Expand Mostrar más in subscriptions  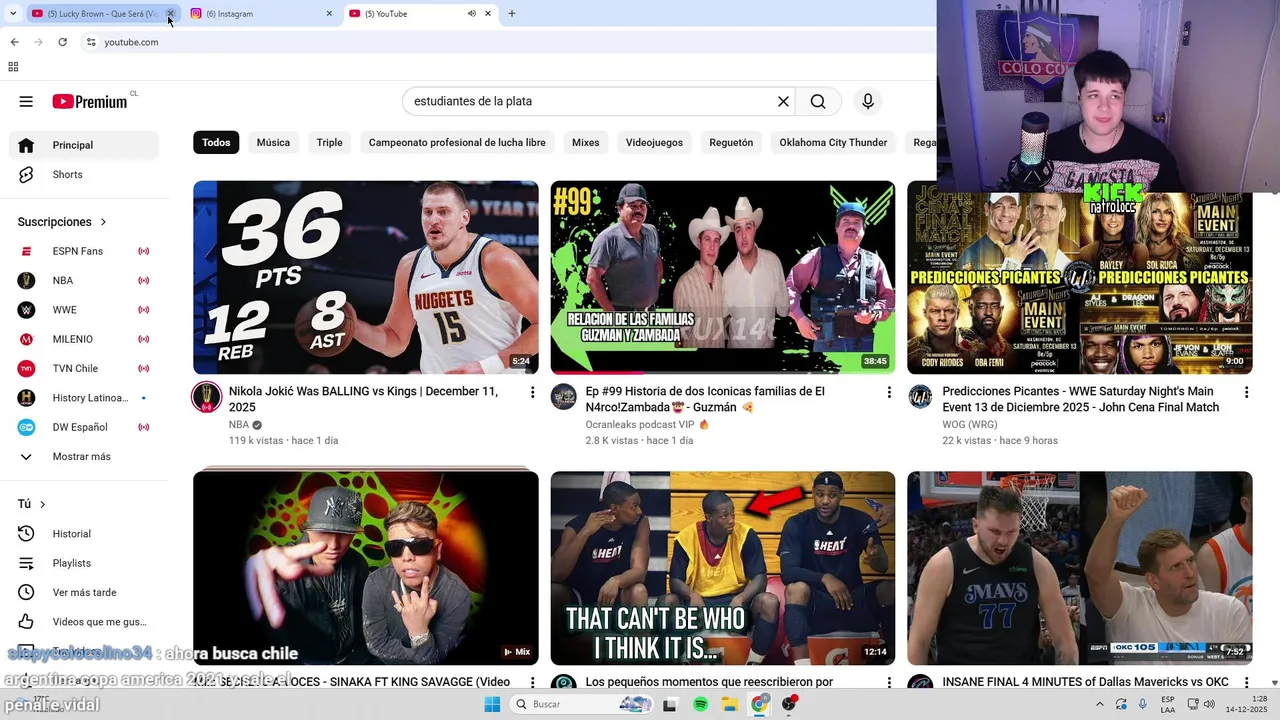(x=84, y=456)
